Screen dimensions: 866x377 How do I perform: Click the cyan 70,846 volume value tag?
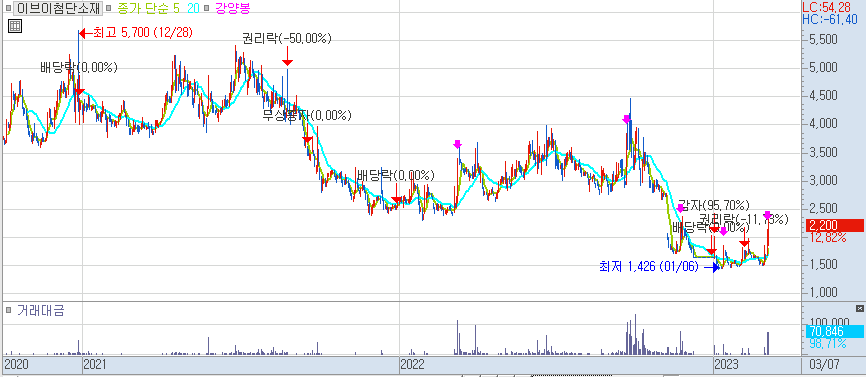click(835, 332)
